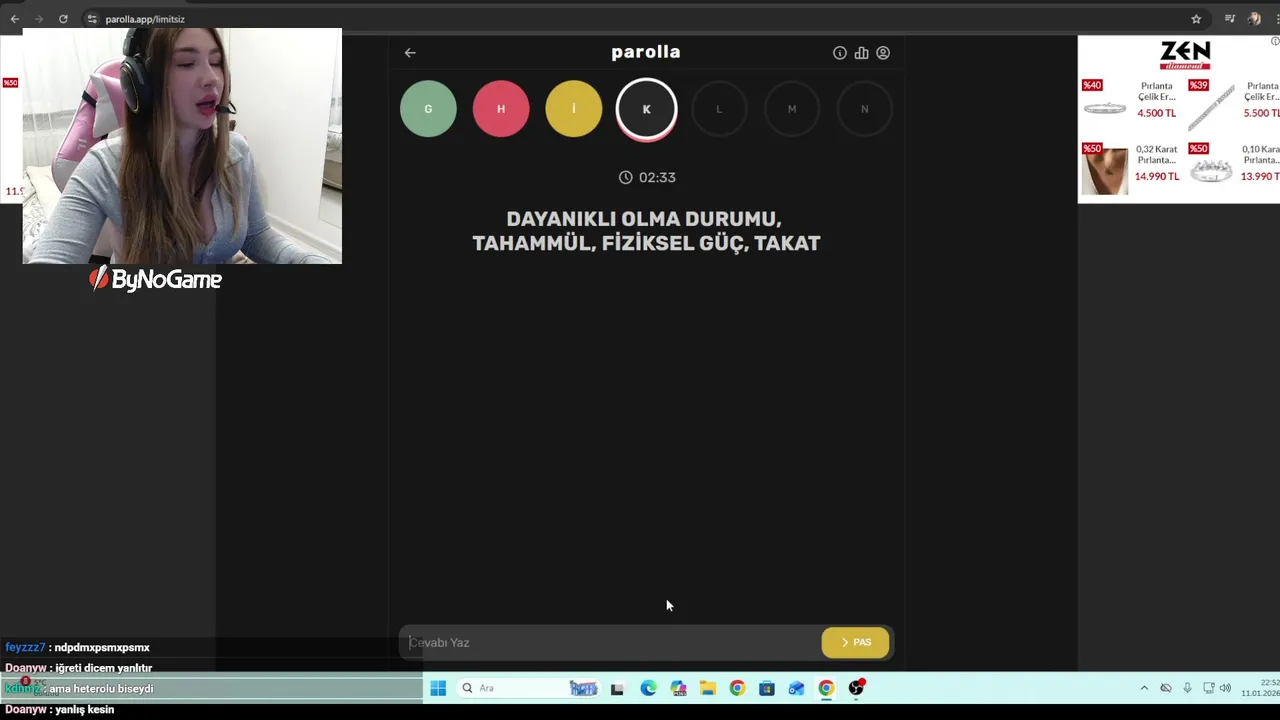The width and height of the screenshot is (1280, 720).
Task: Open browser media control icon
Action: (x=1230, y=19)
